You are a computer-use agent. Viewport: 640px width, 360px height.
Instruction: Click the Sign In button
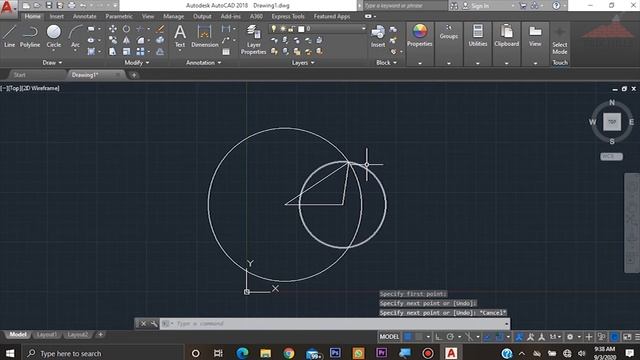point(476,6)
